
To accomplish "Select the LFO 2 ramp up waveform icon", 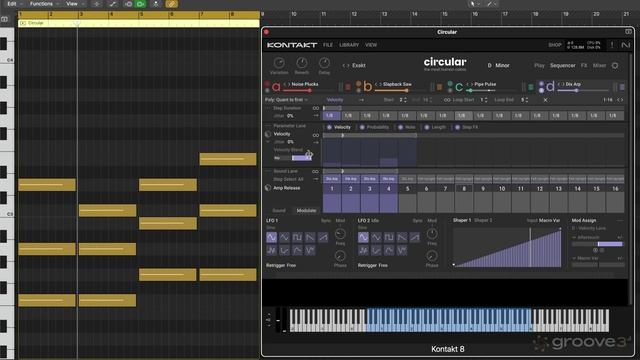I will coord(415,237).
